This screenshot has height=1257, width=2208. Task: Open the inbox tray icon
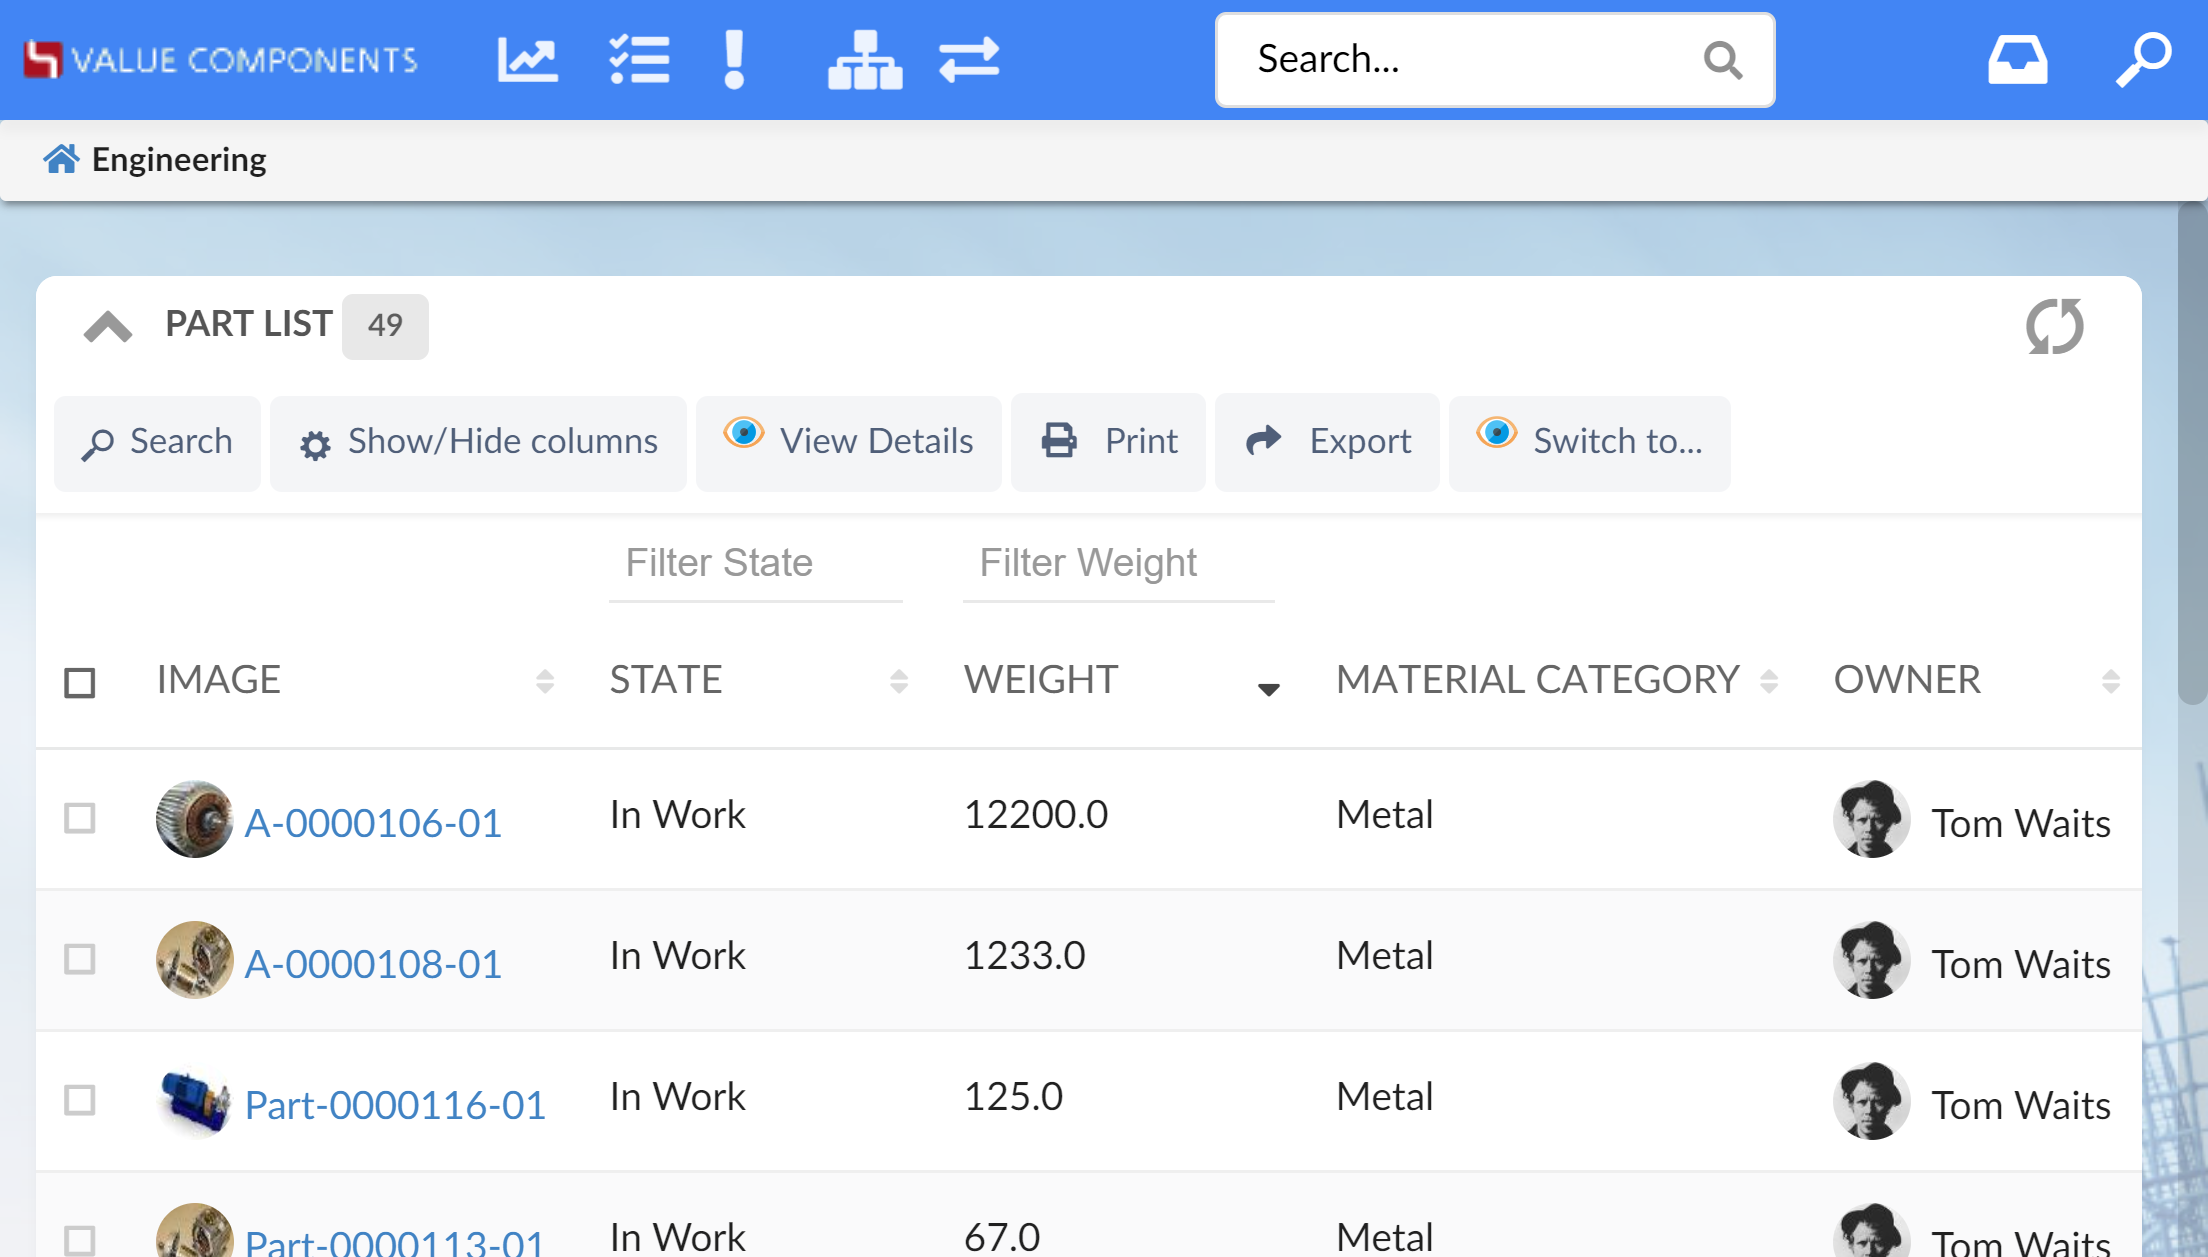coord(2017,60)
